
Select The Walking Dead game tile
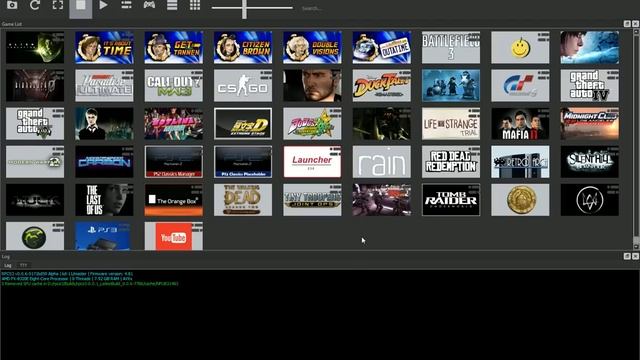point(243,200)
